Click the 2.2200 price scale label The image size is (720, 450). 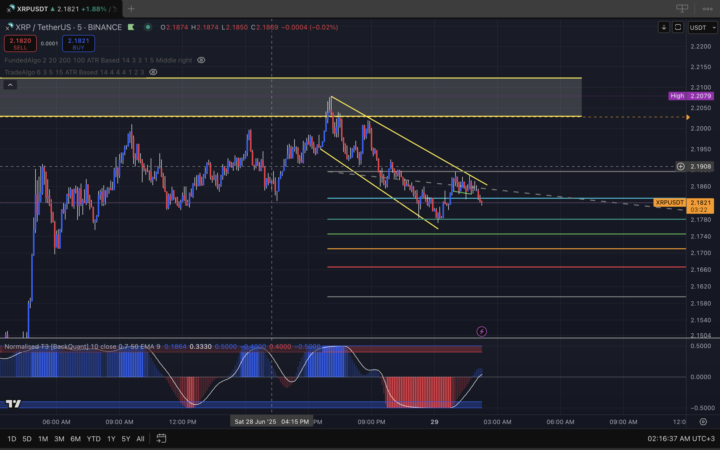(x=701, y=46)
